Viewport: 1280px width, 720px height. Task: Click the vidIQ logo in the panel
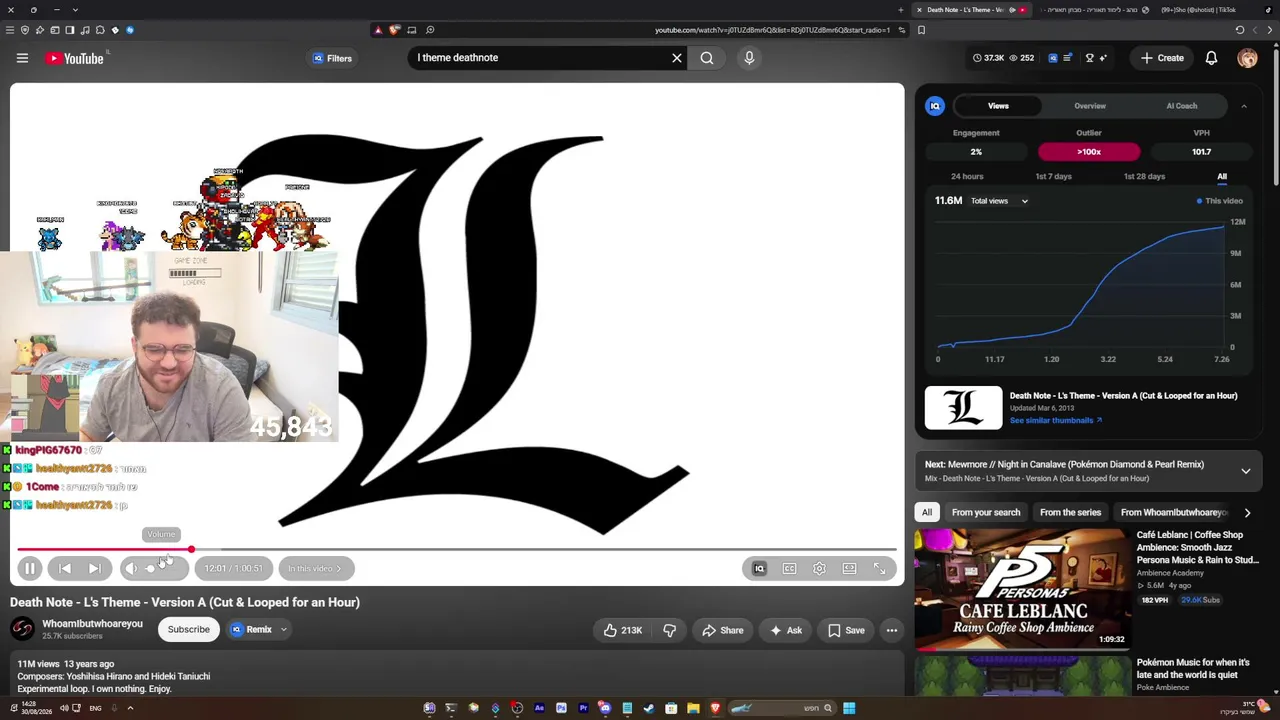935,106
